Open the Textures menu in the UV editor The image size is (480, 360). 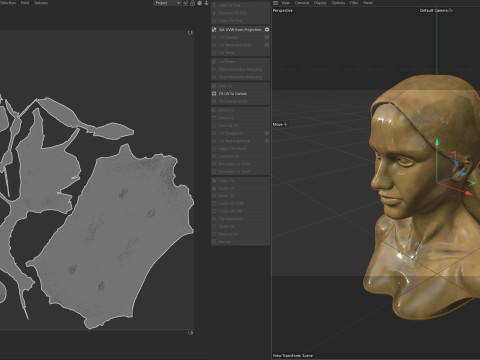pyautogui.click(x=41, y=3)
